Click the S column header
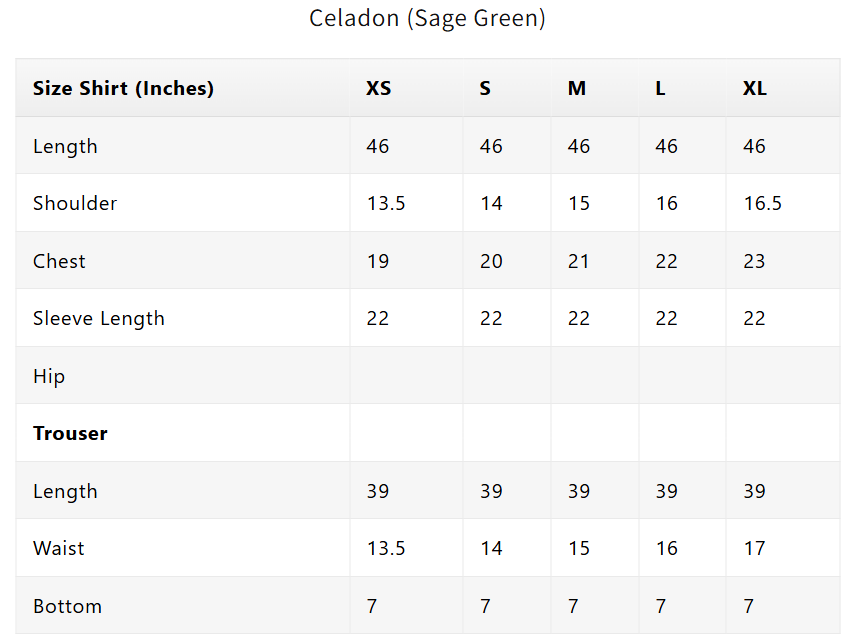This screenshot has width=855, height=641. 485,88
